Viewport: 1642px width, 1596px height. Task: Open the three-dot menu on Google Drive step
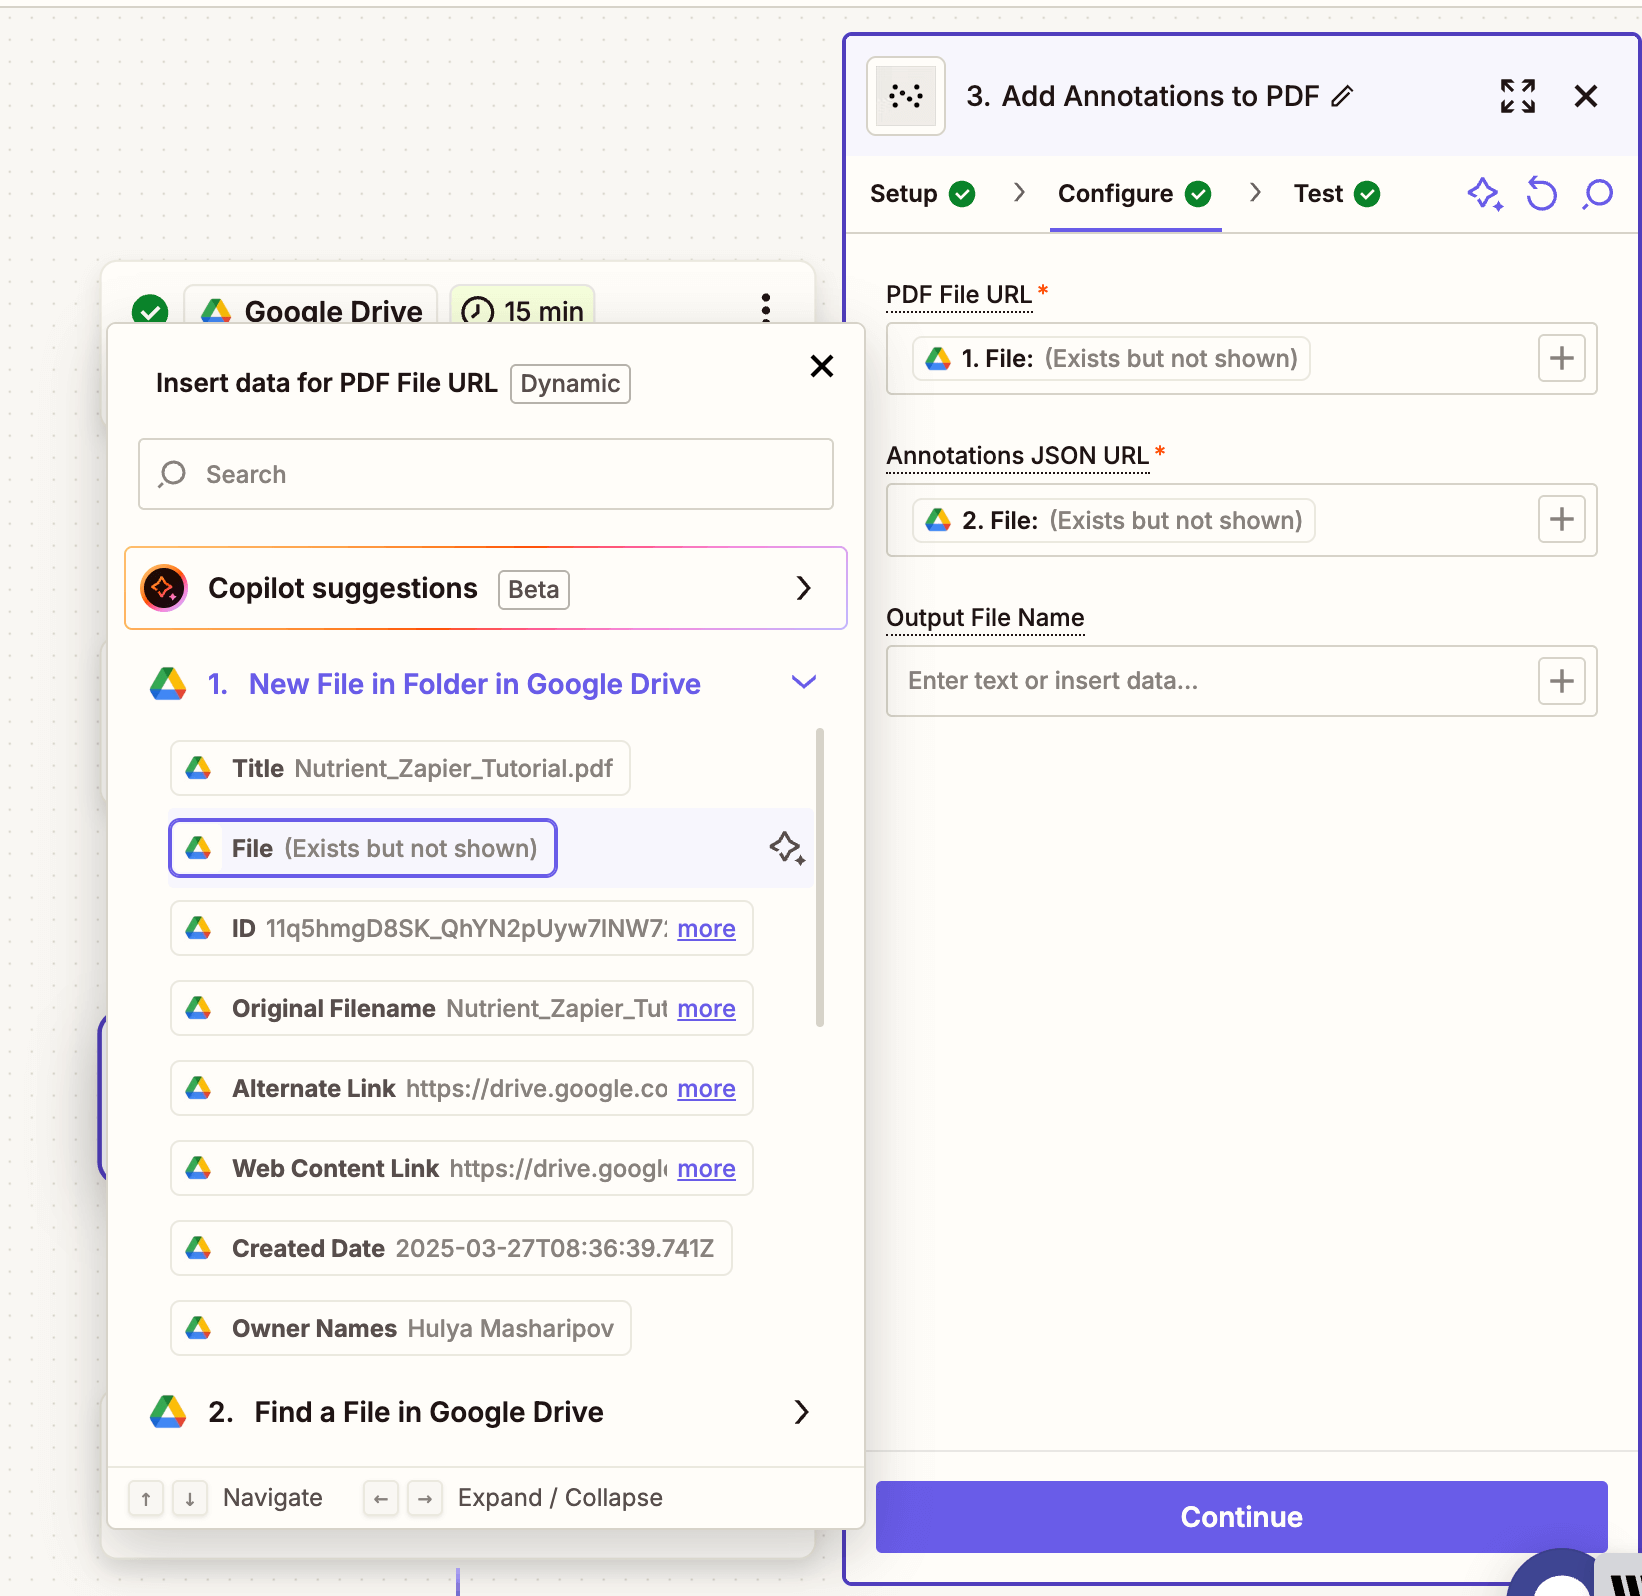coord(766,307)
